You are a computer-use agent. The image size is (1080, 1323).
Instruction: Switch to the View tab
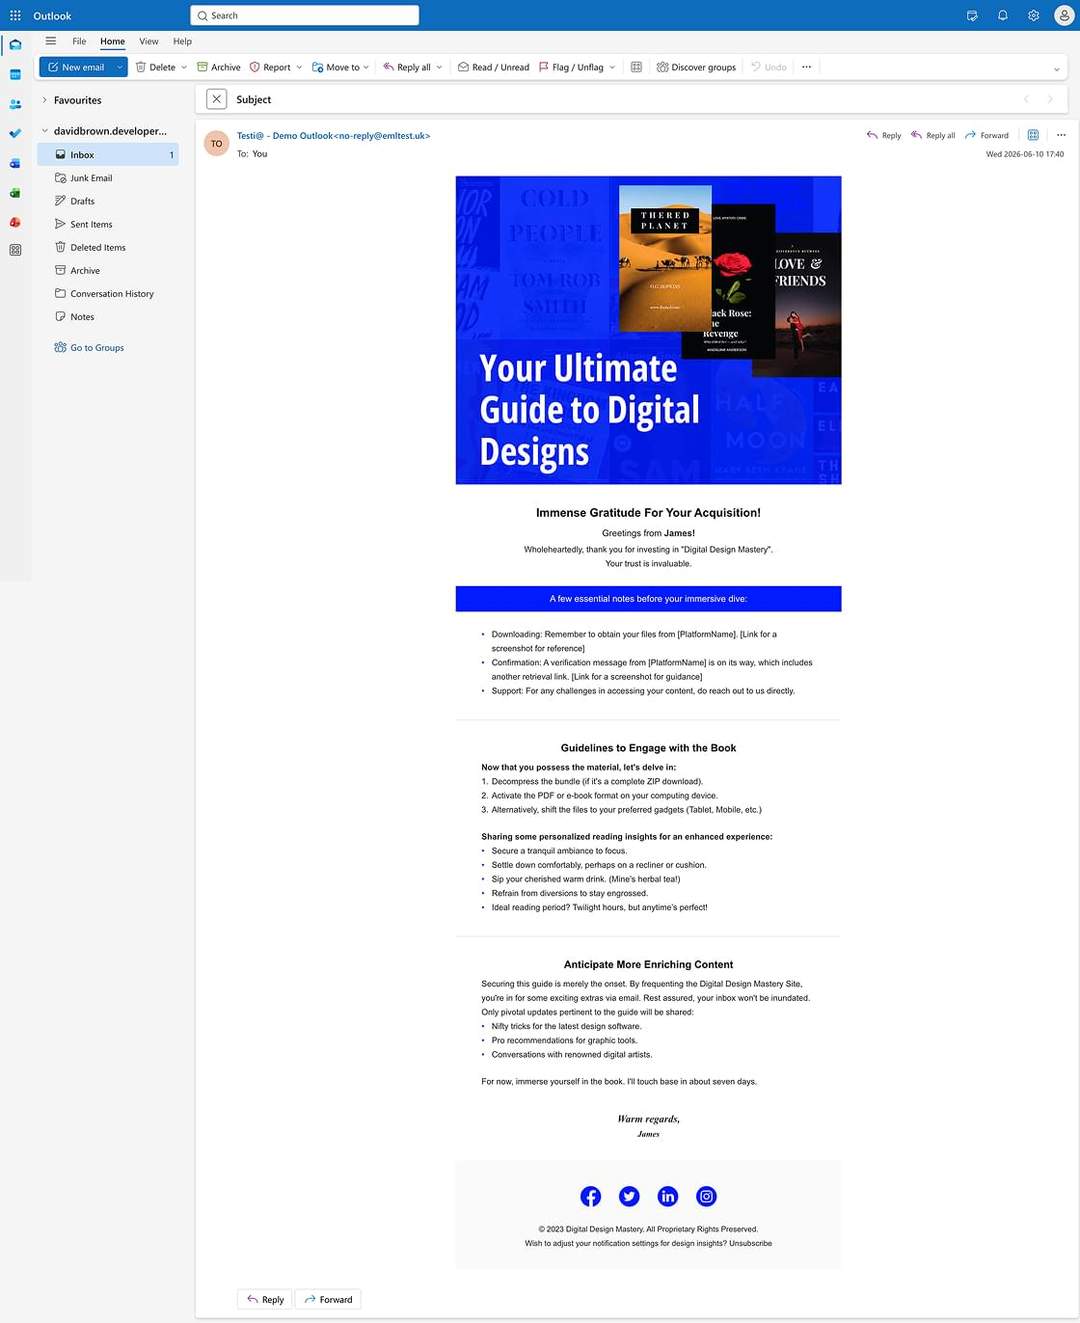[149, 41]
